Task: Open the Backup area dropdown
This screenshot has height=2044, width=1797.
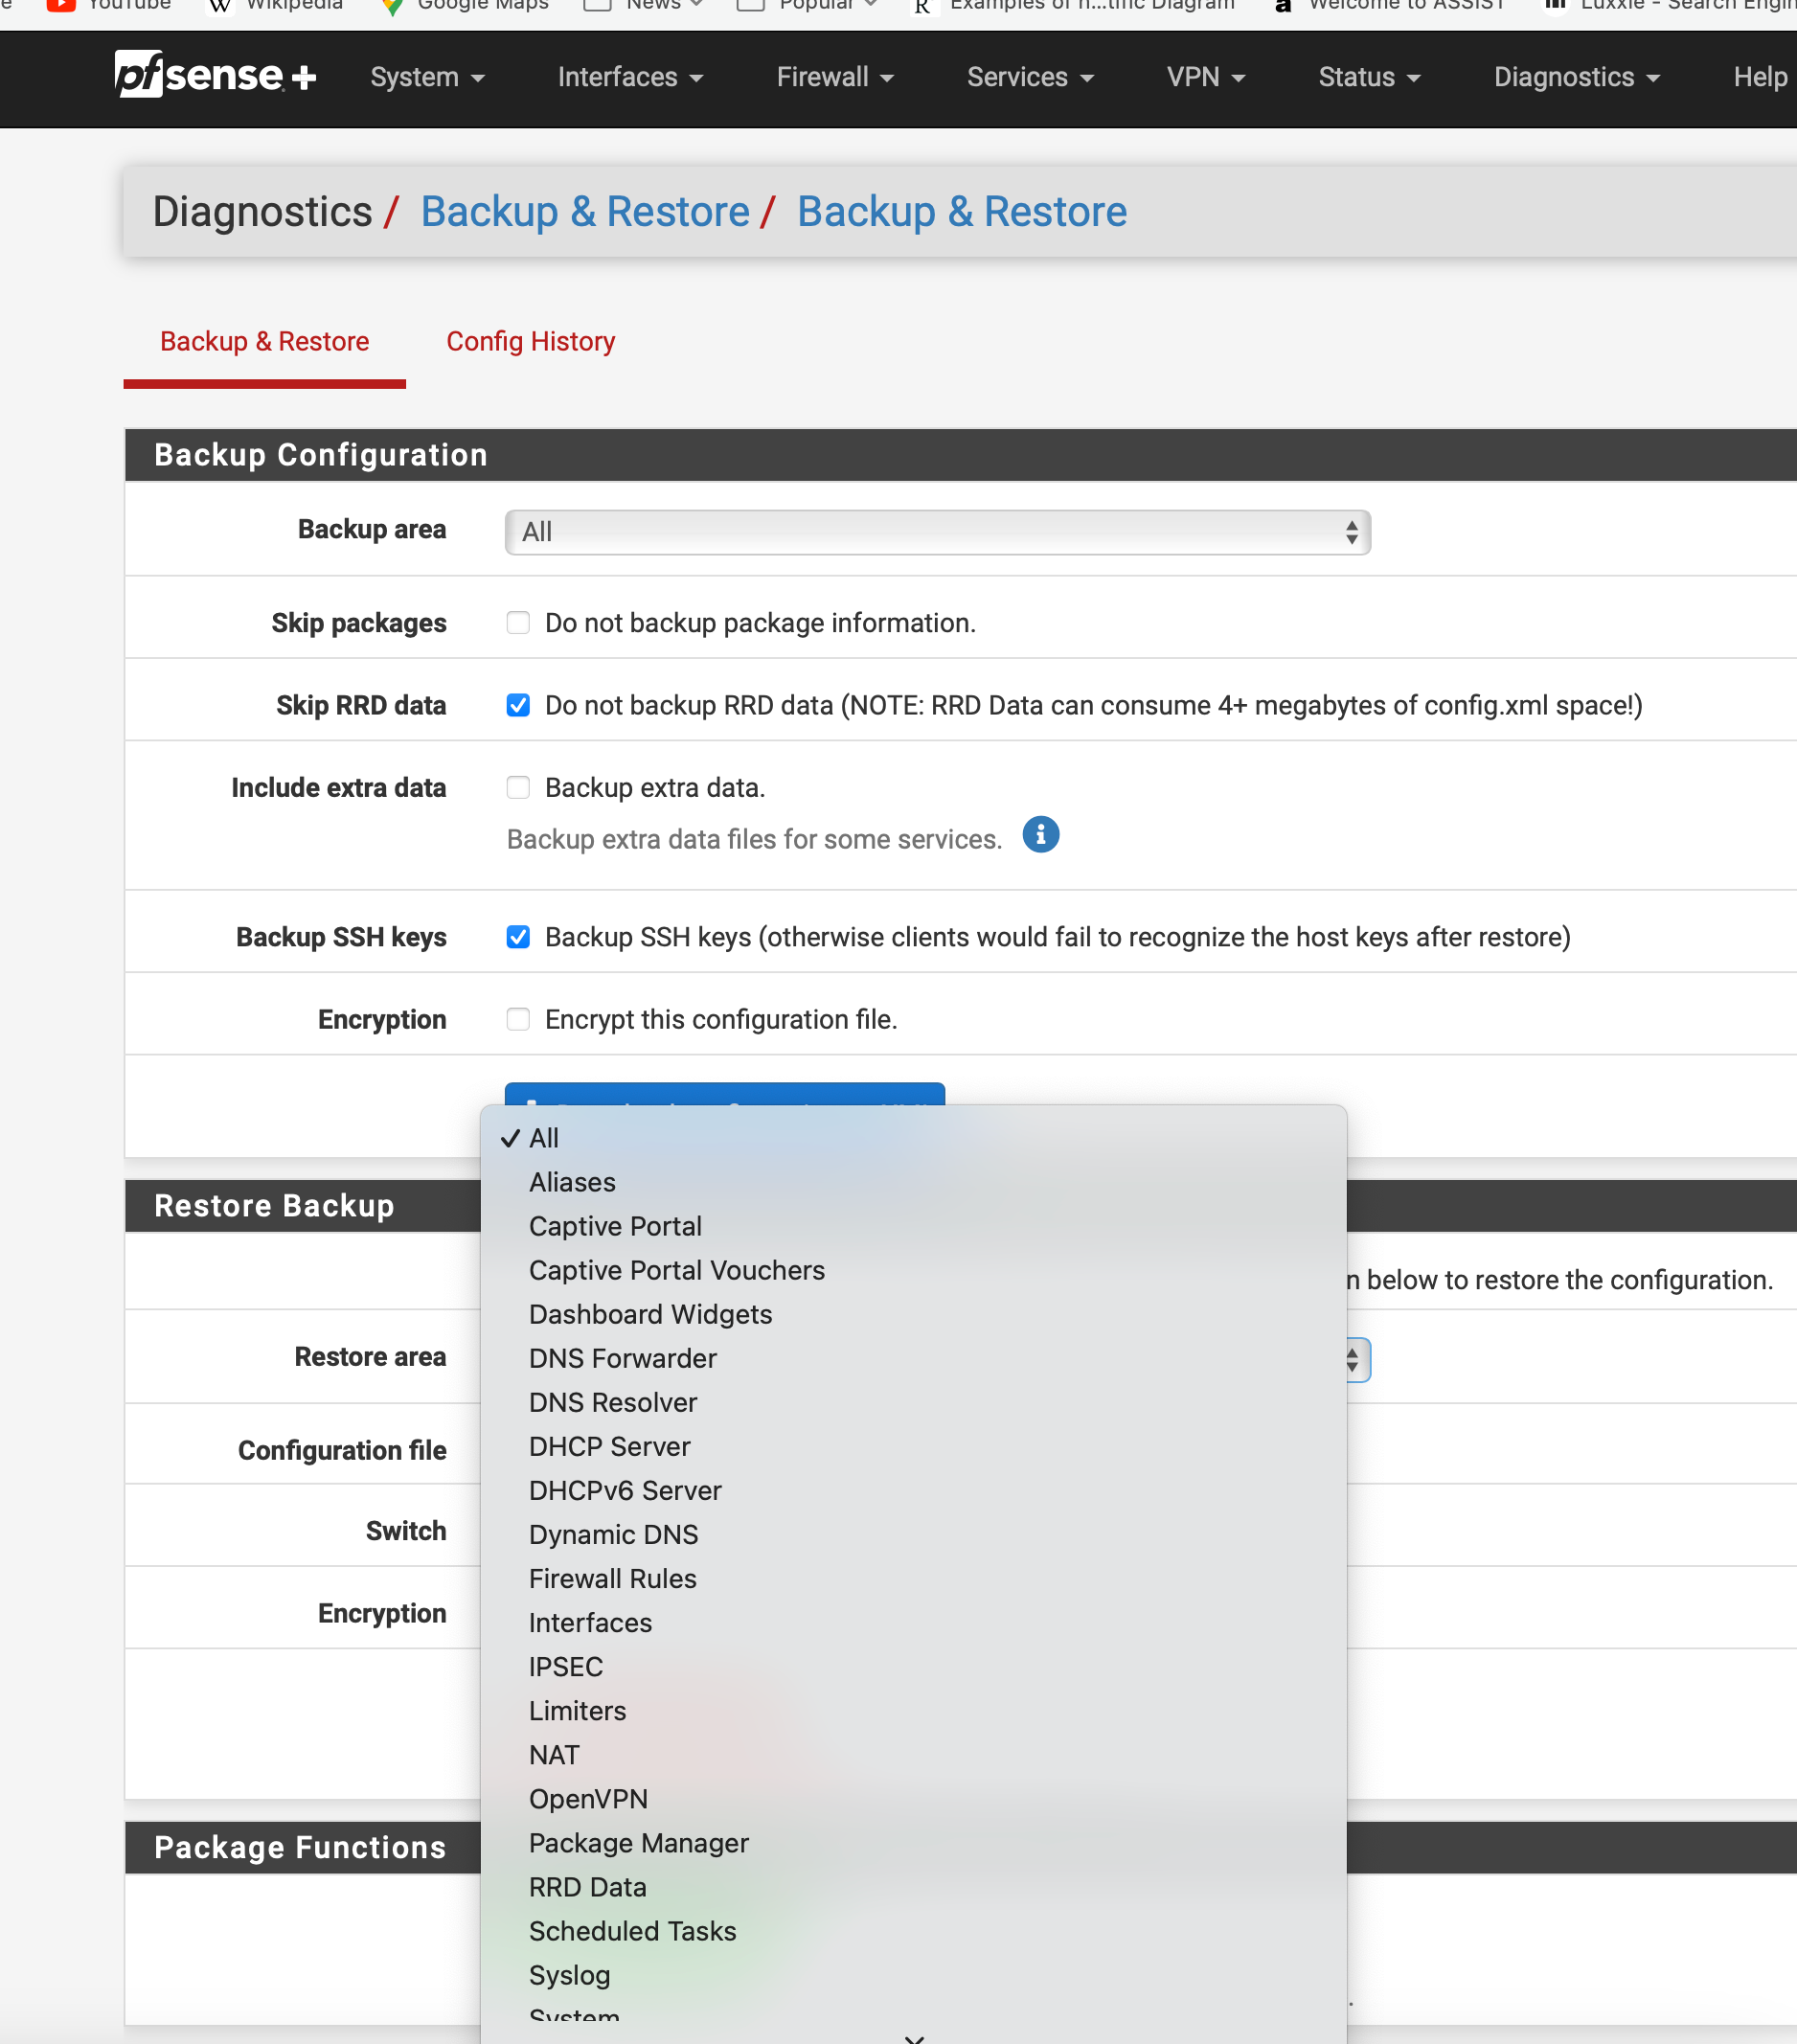Action: 937,531
